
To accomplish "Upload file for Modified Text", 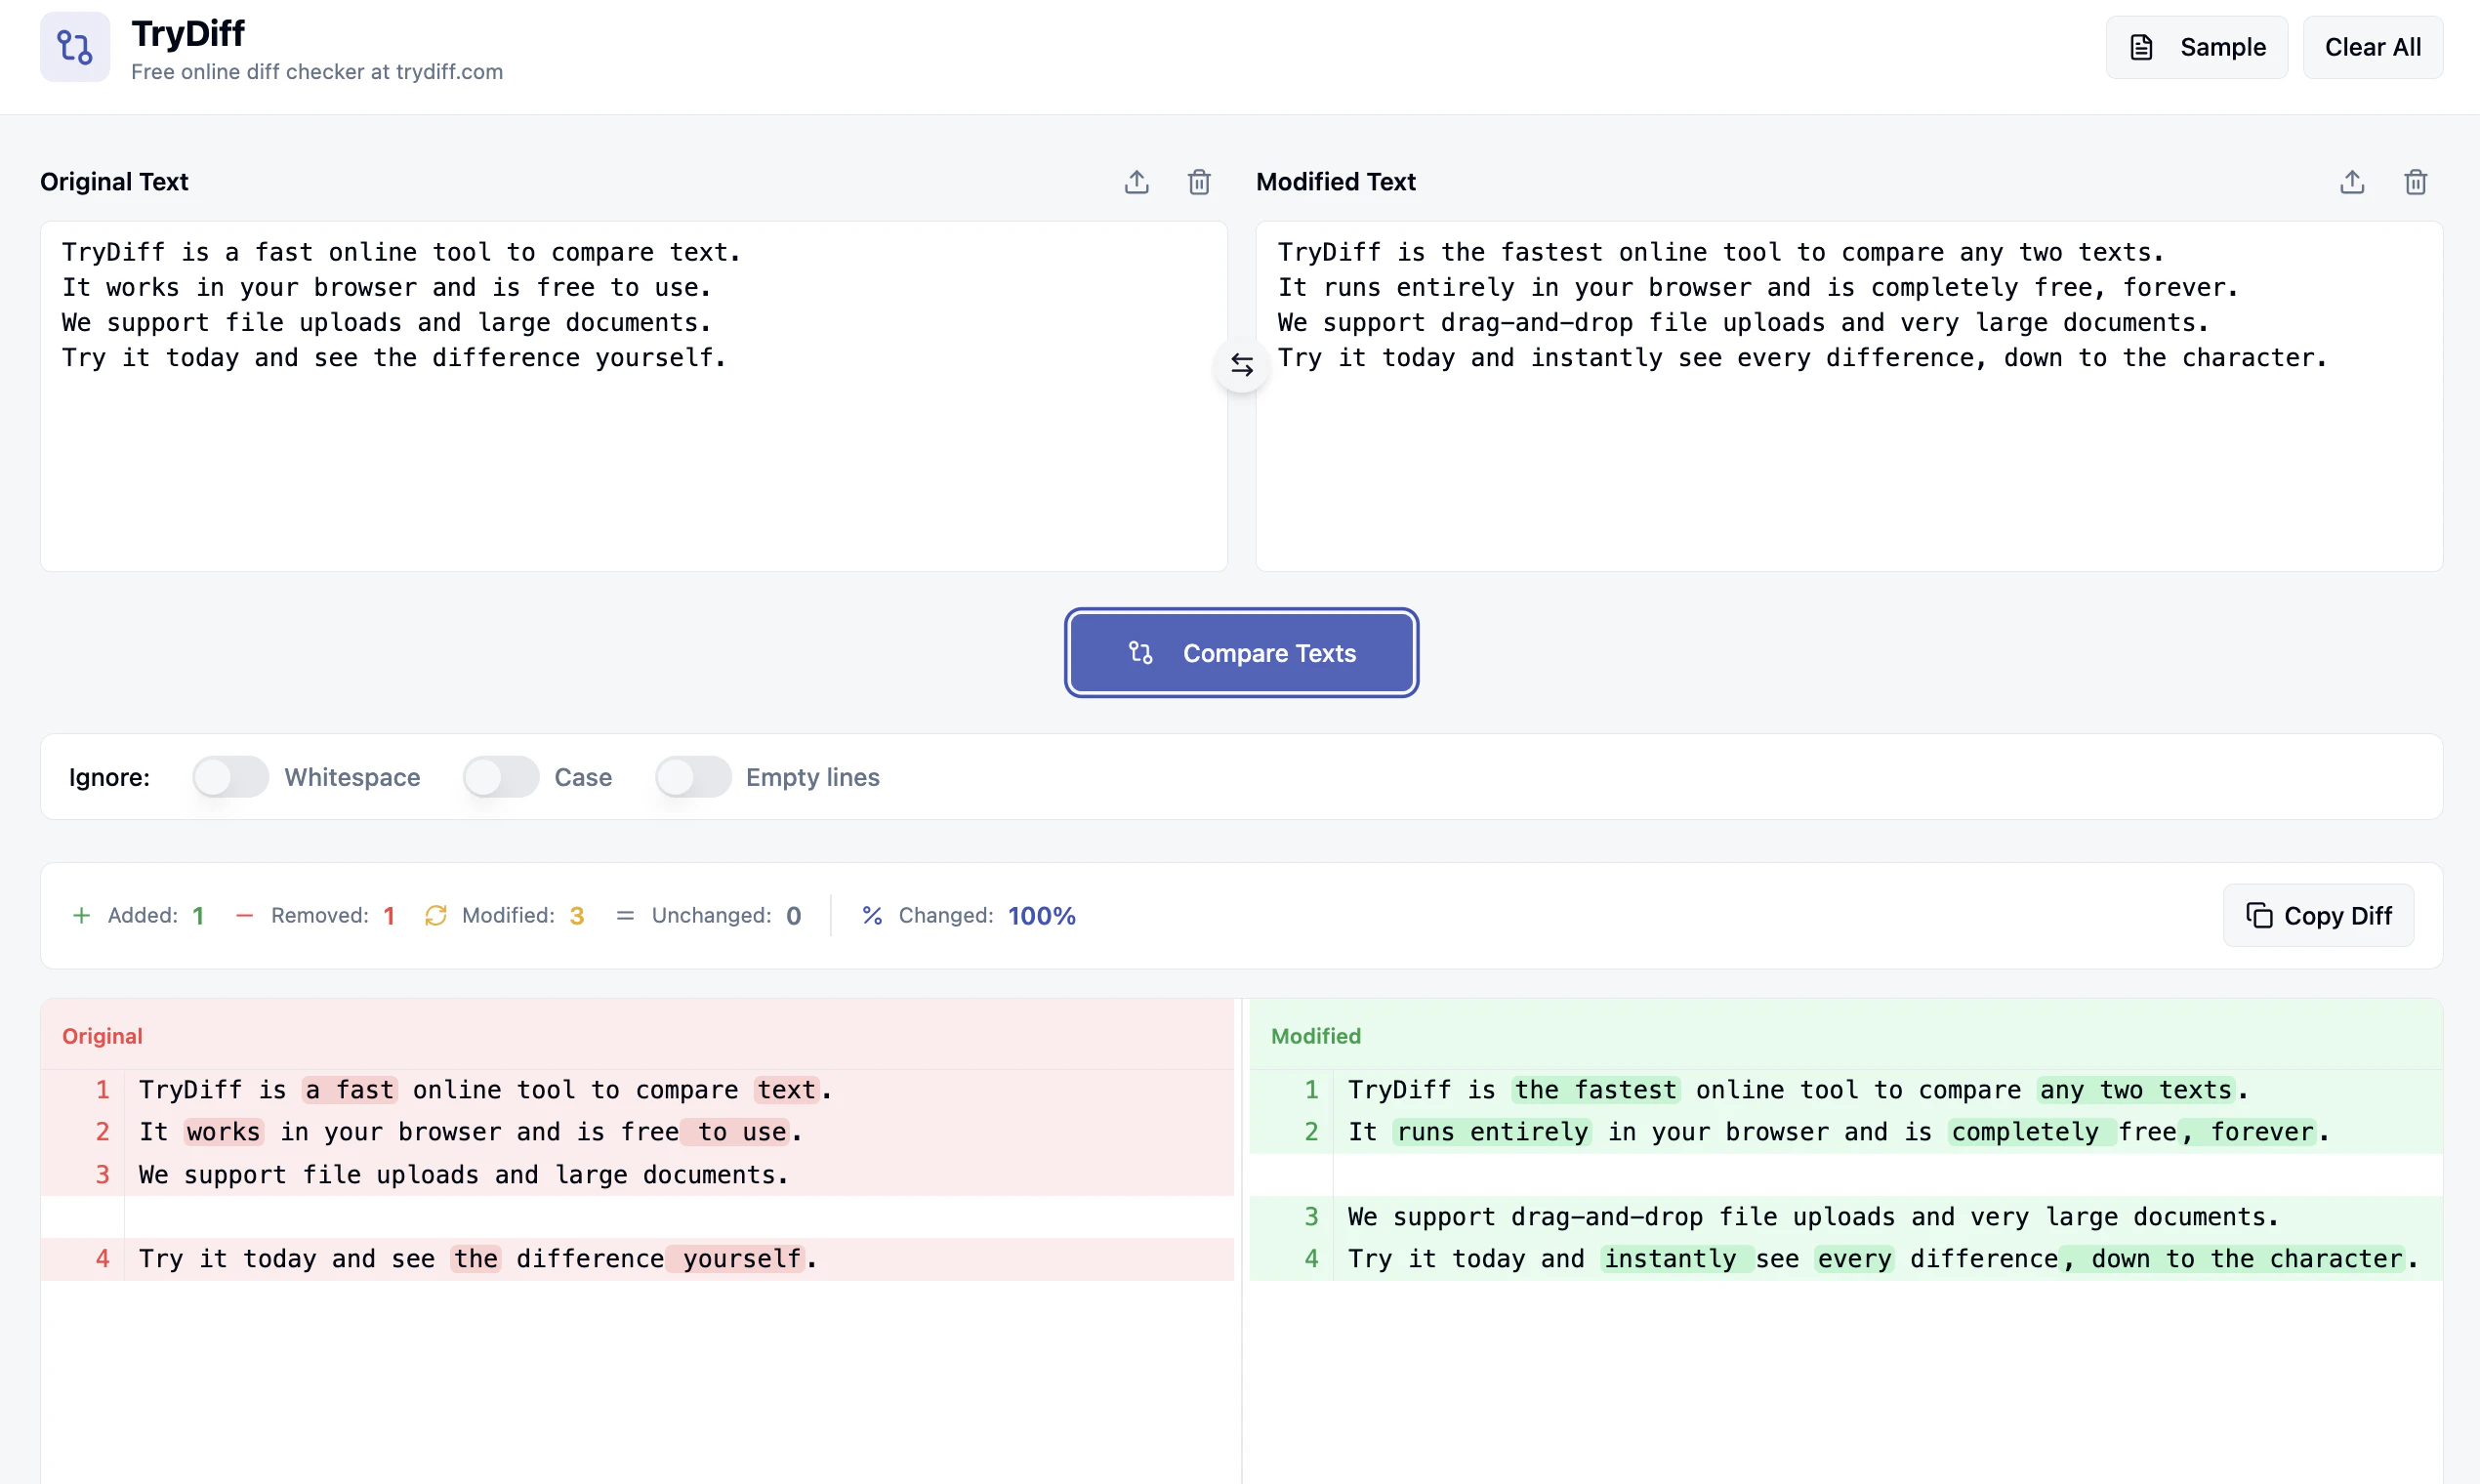I will pyautogui.click(x=2352, y=182).
